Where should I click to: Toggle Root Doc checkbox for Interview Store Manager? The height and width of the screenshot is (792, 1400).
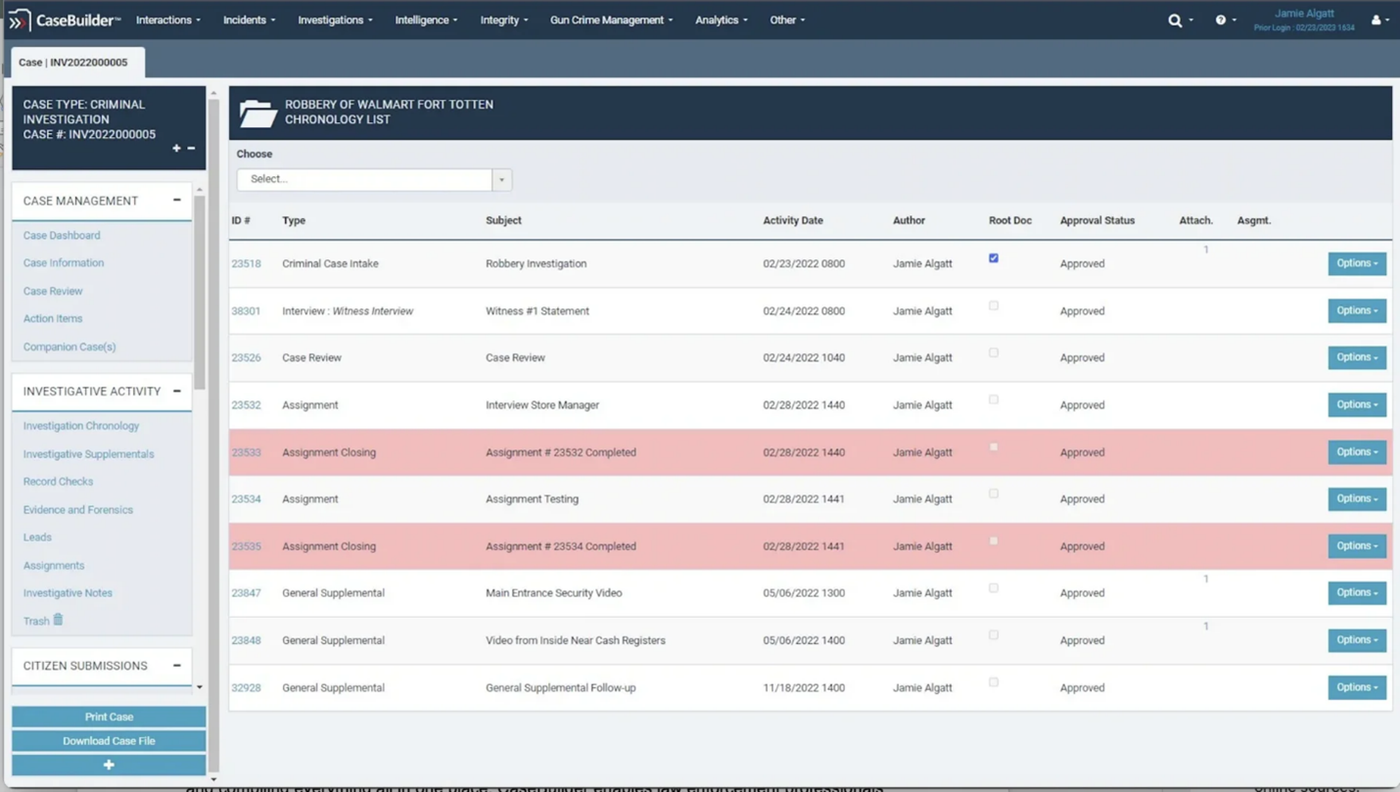pos(993,399)
